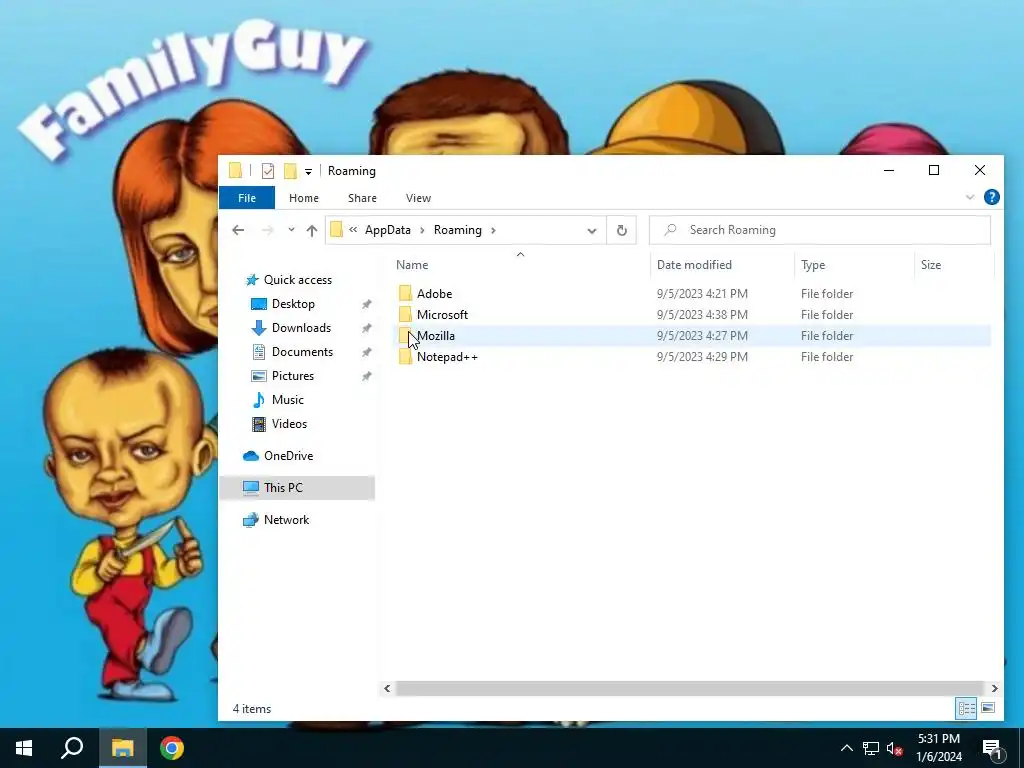Customize Quick Access Toolbar dropdown
Viewport: 1024px width, 768px height.
[x=308, y=172]
